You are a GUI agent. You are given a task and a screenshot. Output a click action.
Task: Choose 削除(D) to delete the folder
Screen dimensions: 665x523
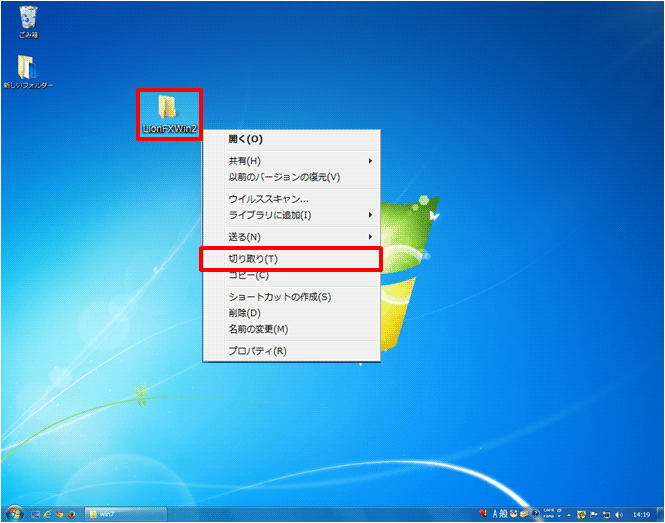pyautogui.click(x=292, y=313)
